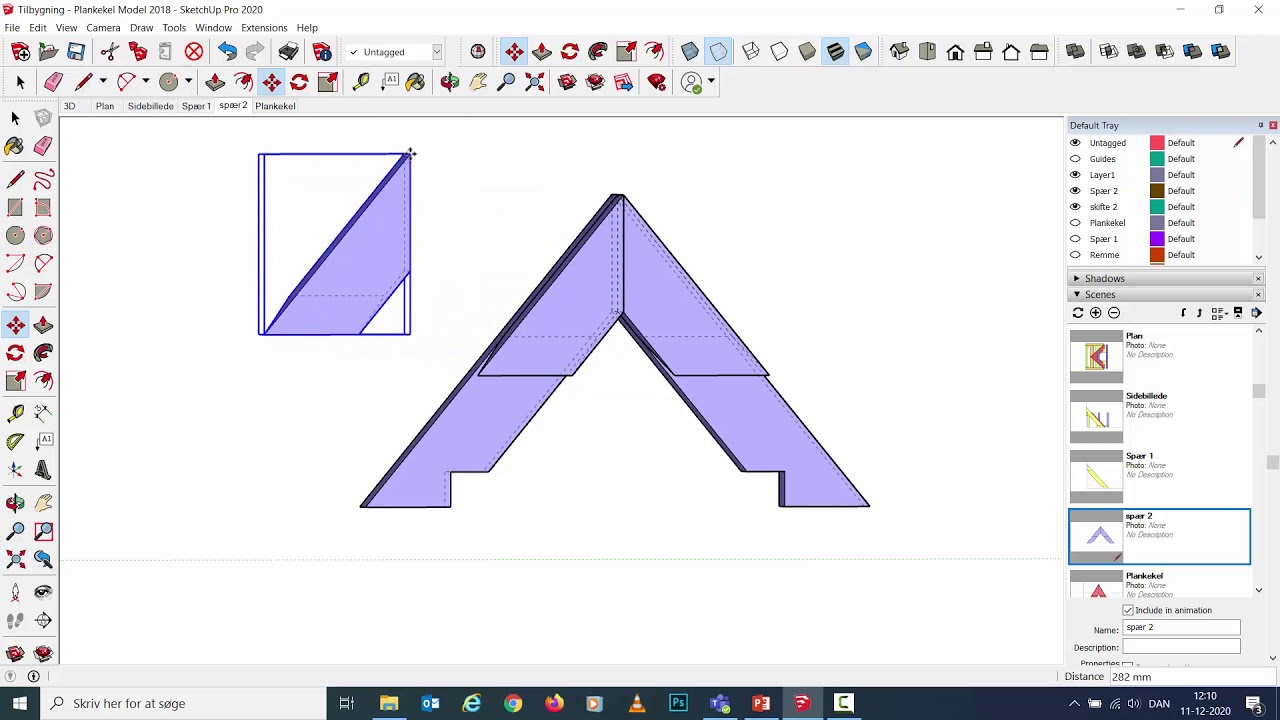This screenshot has height=720, width=1280.
Task: Open Circle tool dropdown arrow
Action: [188, 82]
